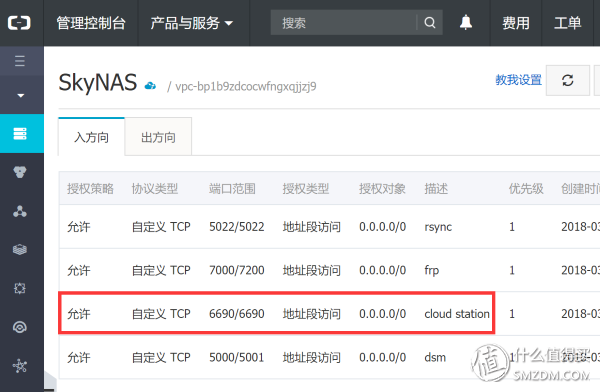Click the SkyNAS security group title
The image size is (600, 392).
(98, 83)
